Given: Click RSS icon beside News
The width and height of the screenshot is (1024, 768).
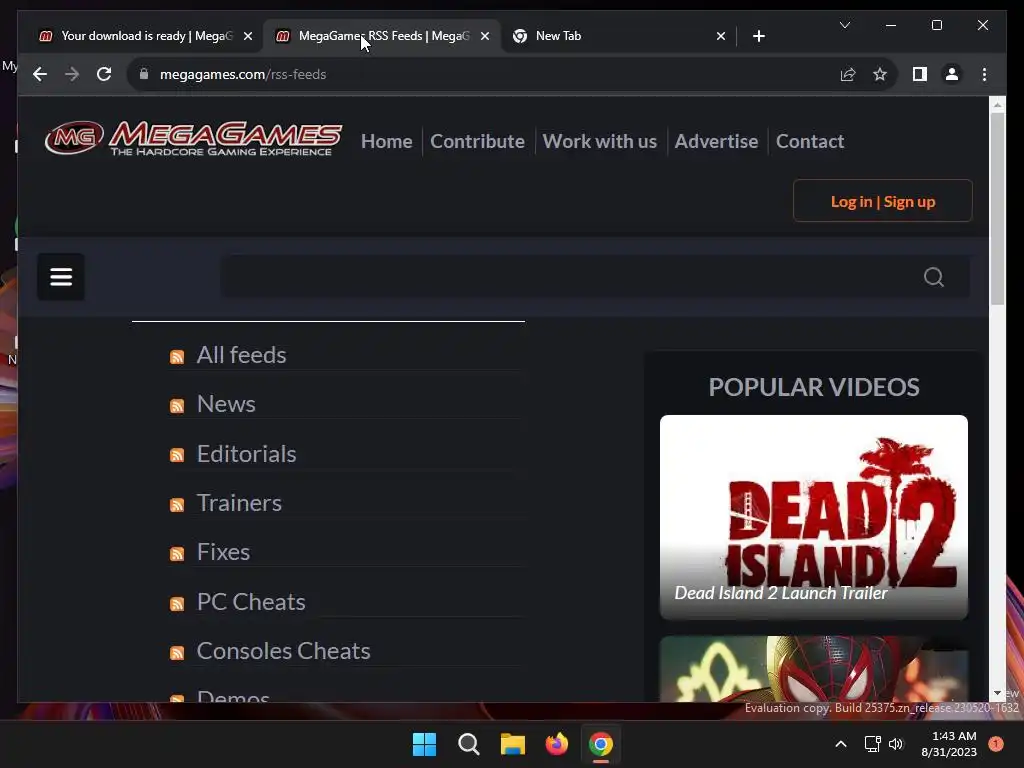Looking at the screenshot, I should click(177, 406).
